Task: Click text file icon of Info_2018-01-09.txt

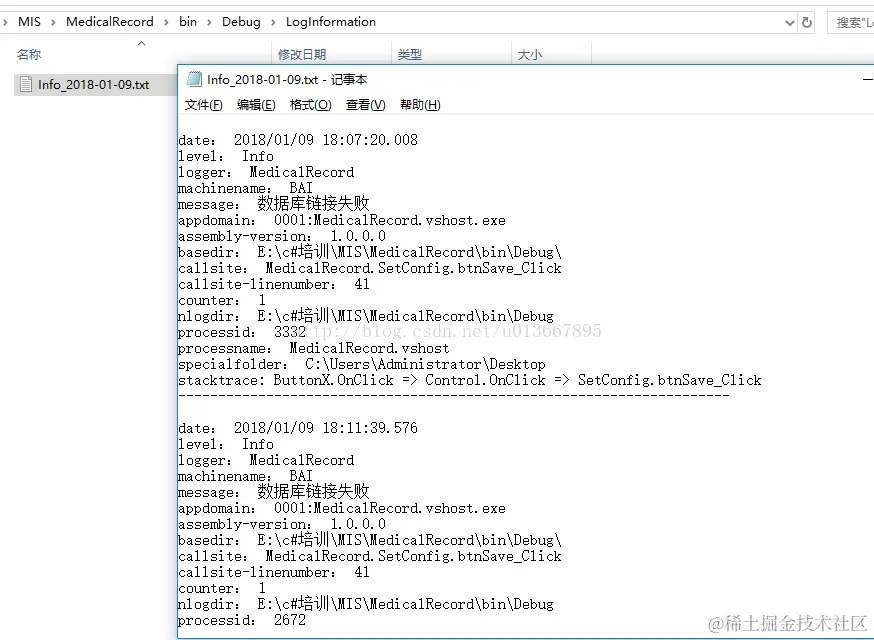Action: [x=26, y=84]
